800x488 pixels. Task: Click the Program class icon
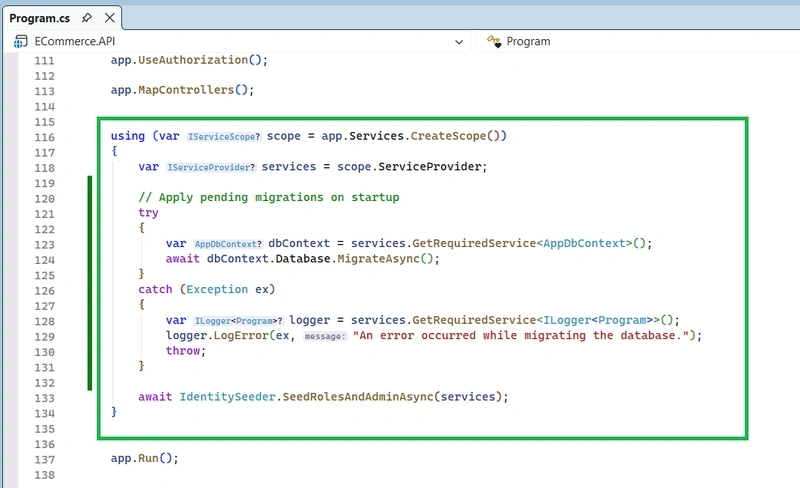tap(493, 41)
